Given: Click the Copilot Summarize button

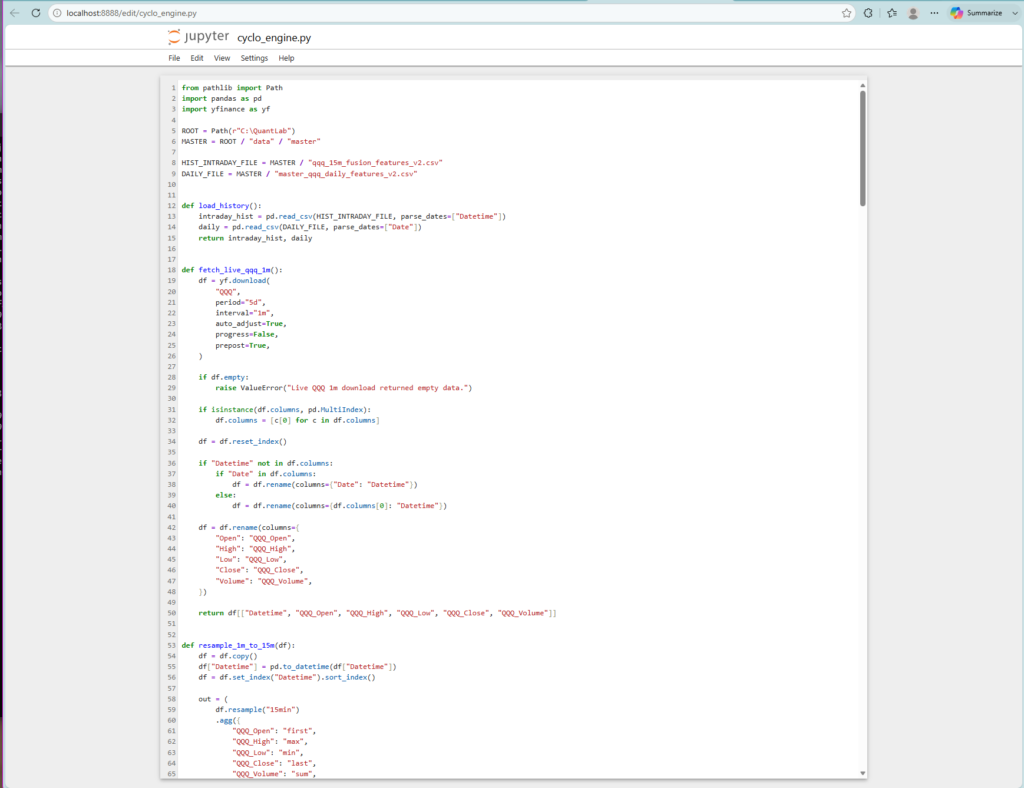Looking at the screenshot, I should coord(976,13).
